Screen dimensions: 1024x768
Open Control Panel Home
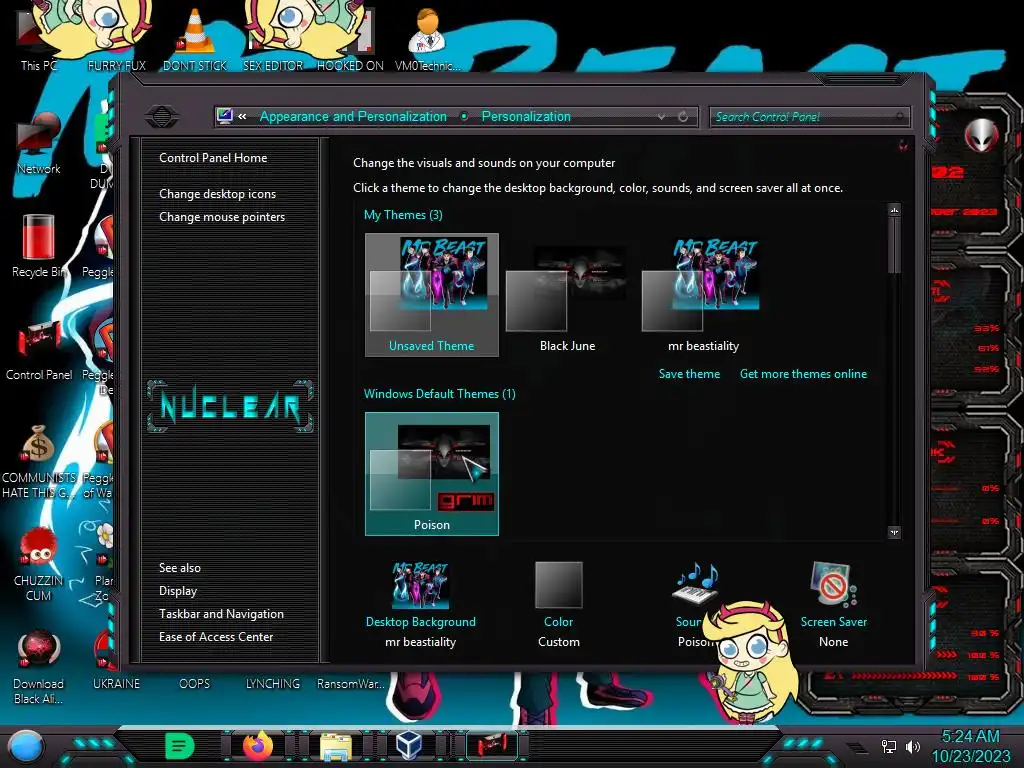point(213,158)
